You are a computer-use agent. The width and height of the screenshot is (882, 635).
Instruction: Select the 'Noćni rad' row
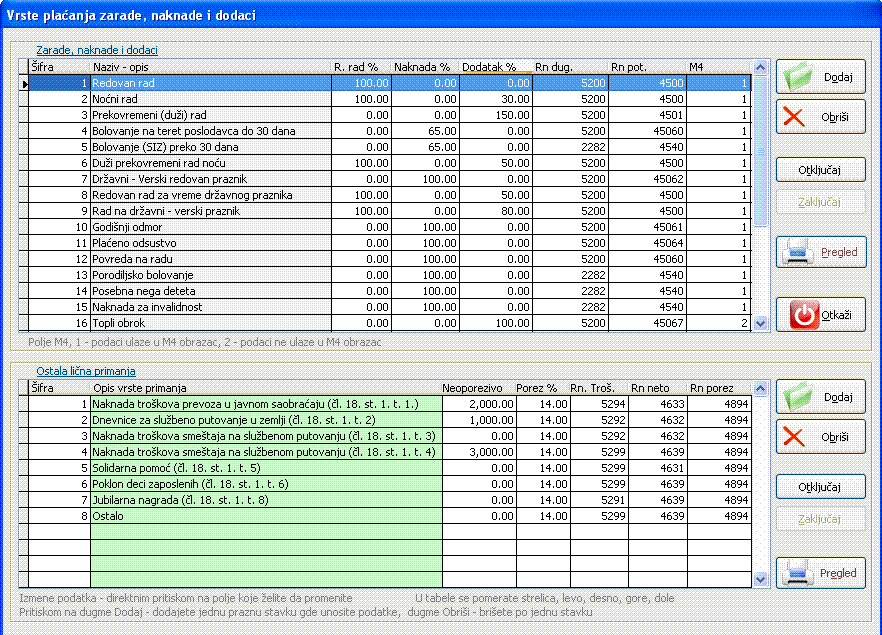(x=210, y=99)
